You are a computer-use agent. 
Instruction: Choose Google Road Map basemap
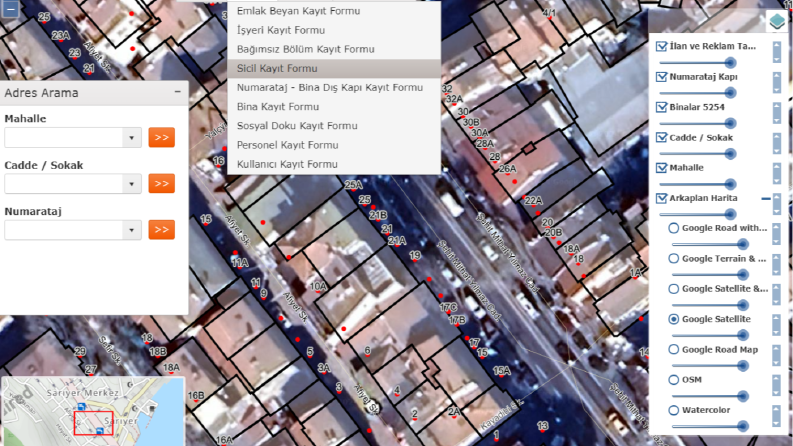point(674,349)
